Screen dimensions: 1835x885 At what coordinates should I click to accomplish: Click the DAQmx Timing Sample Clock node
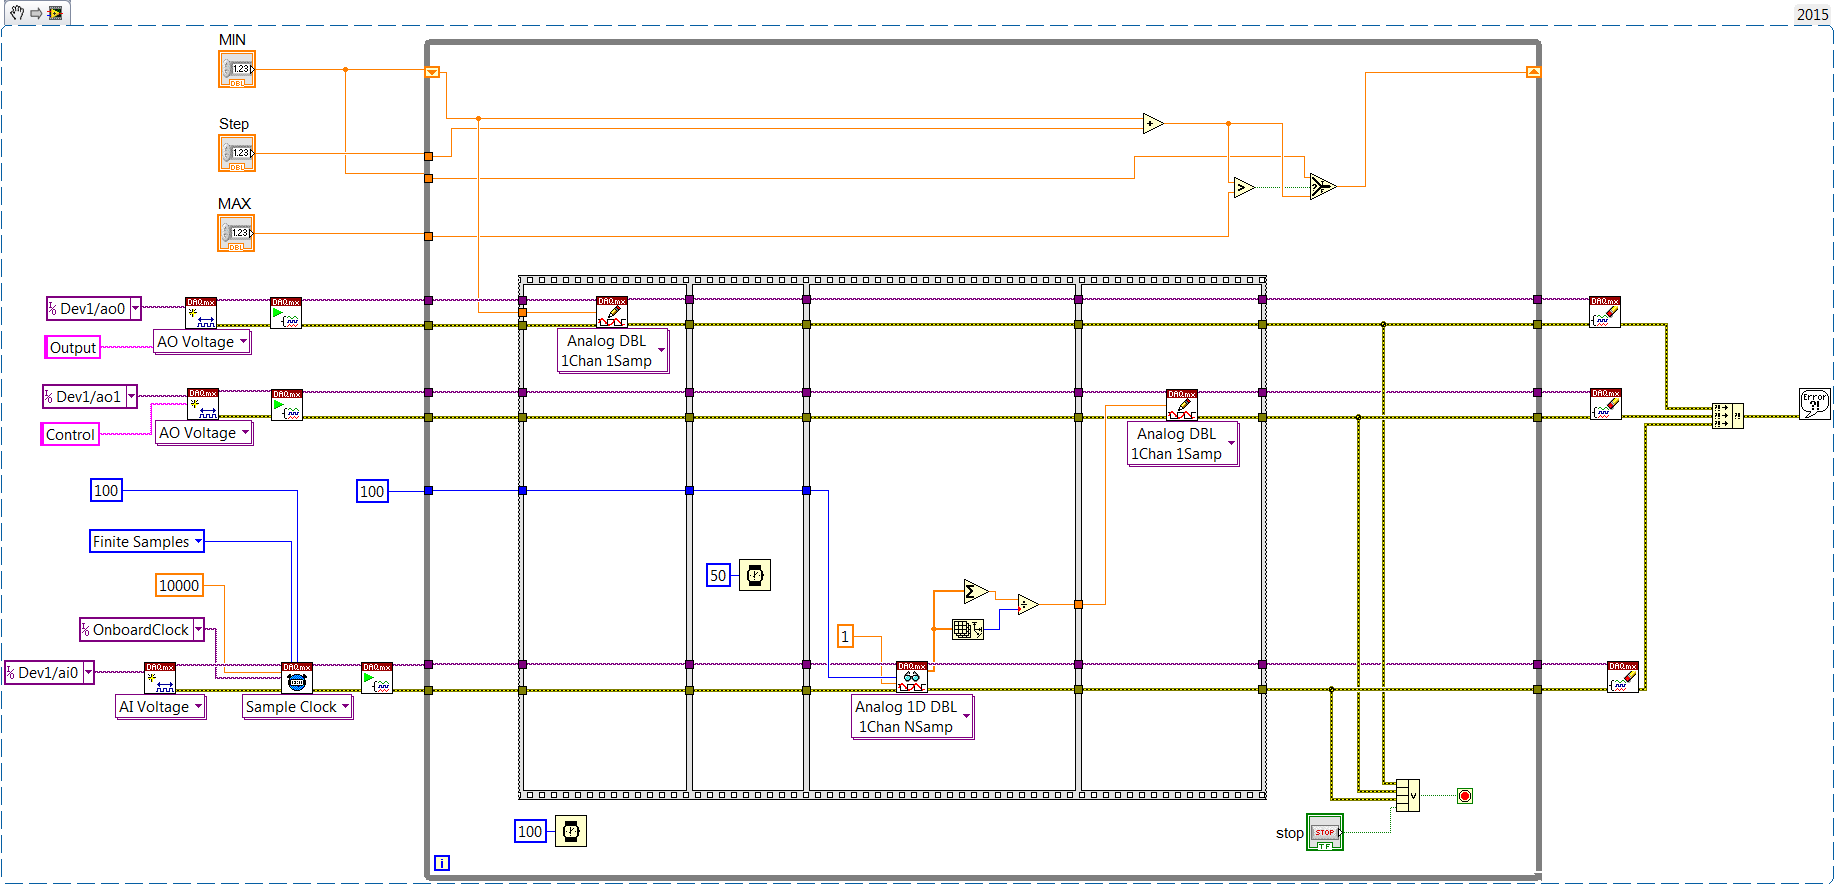pyautogui.click(x=297, y=678)
